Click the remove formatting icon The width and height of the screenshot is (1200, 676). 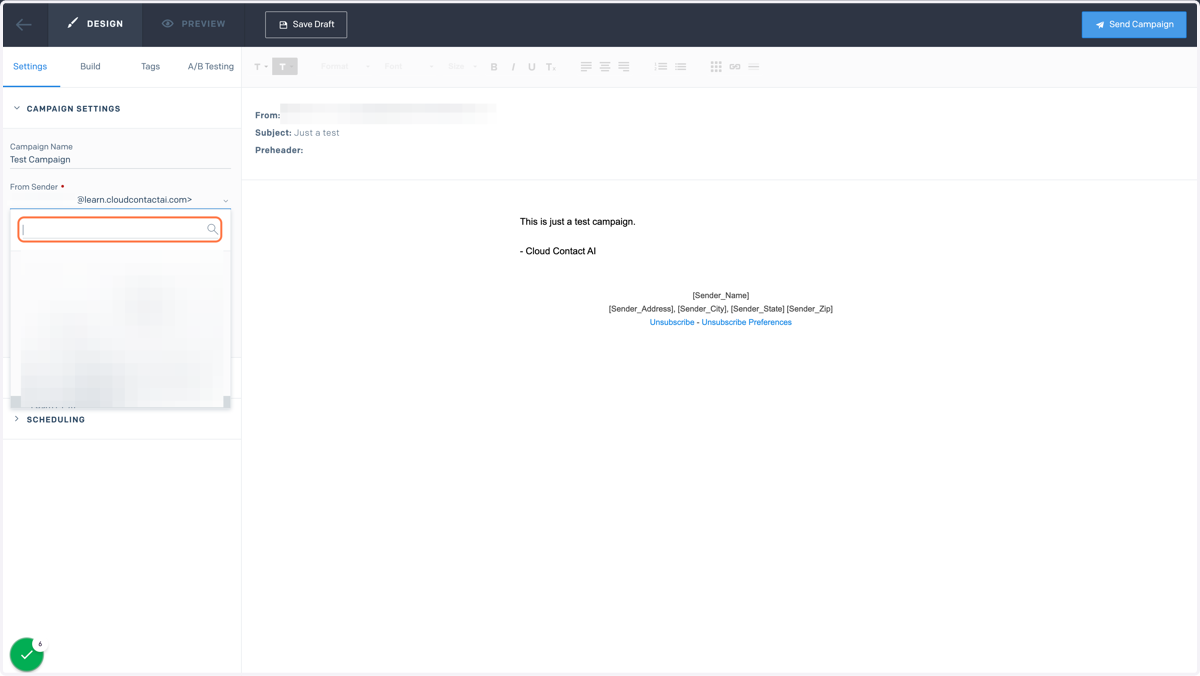click(551, 67)
